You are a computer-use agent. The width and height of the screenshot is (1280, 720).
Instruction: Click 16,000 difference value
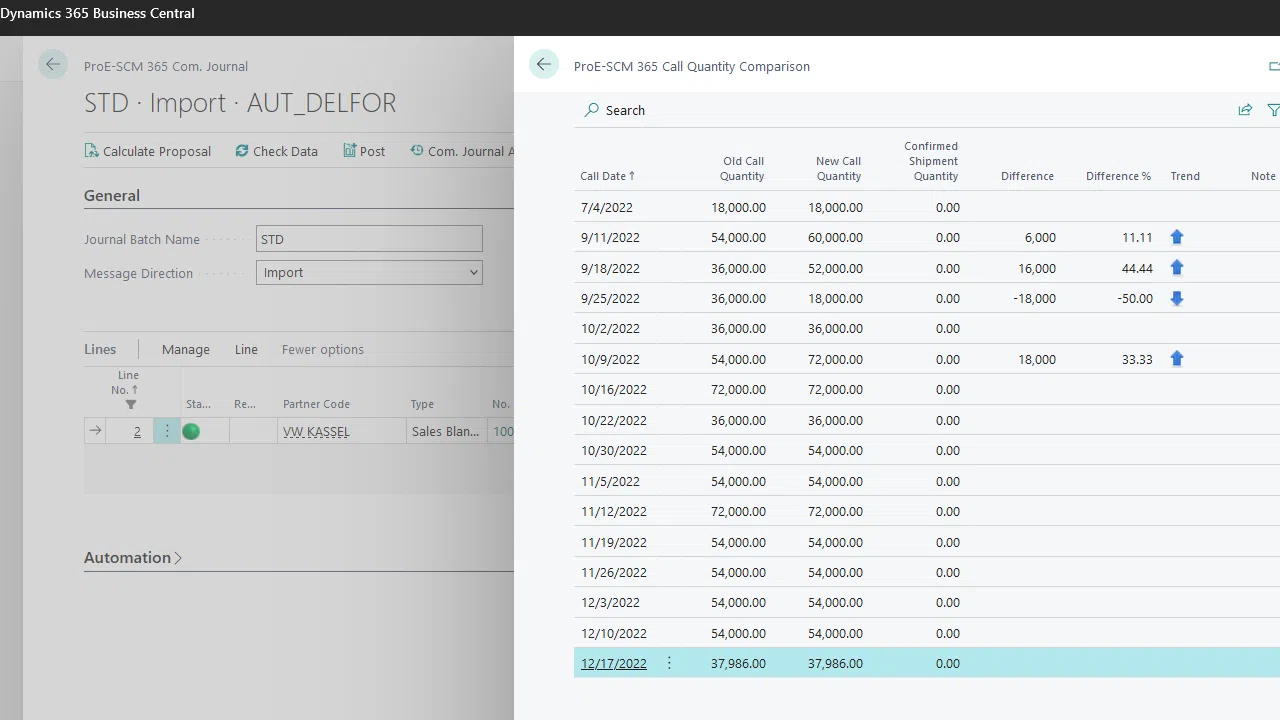1037,268
